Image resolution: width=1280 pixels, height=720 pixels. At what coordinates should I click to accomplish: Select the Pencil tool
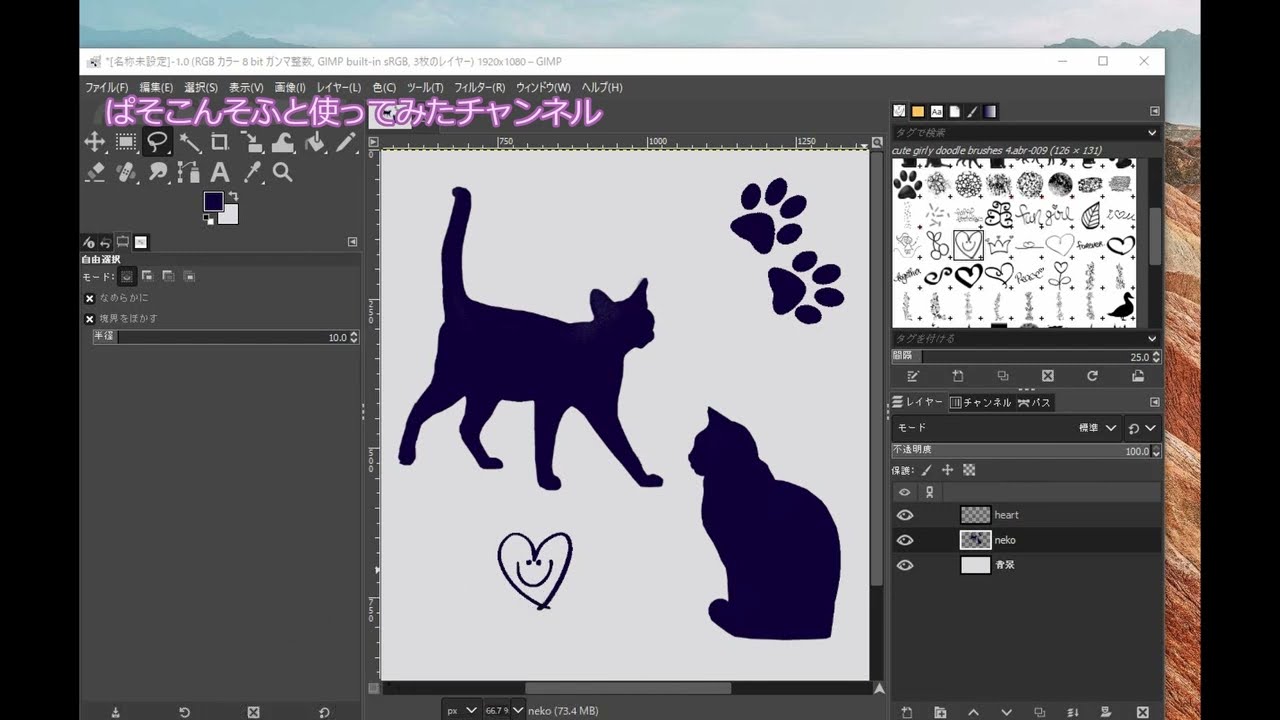(x=345, y=142)
